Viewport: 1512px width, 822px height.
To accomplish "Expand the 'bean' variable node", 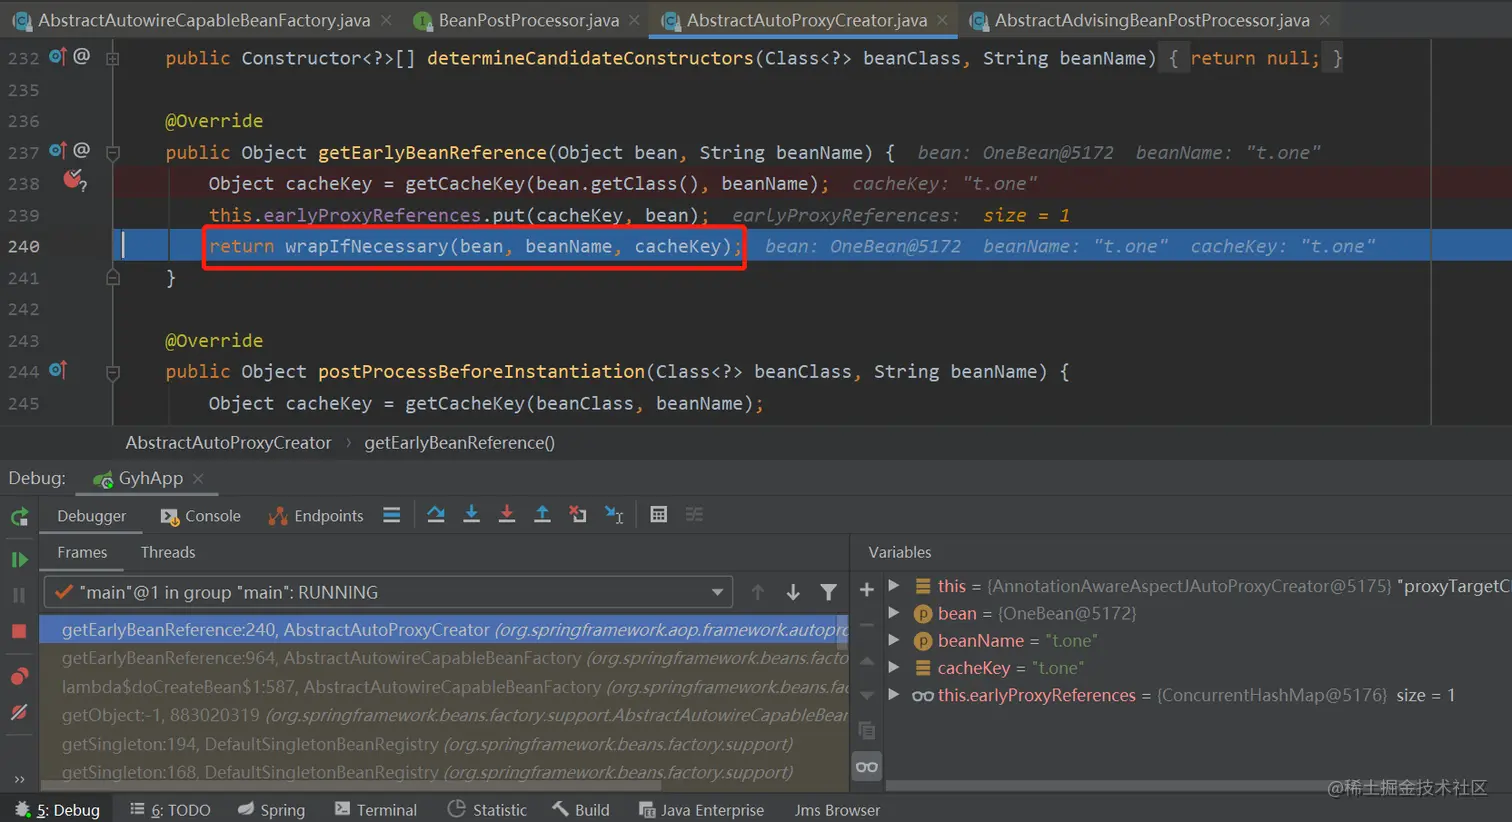I will point(894,613).
